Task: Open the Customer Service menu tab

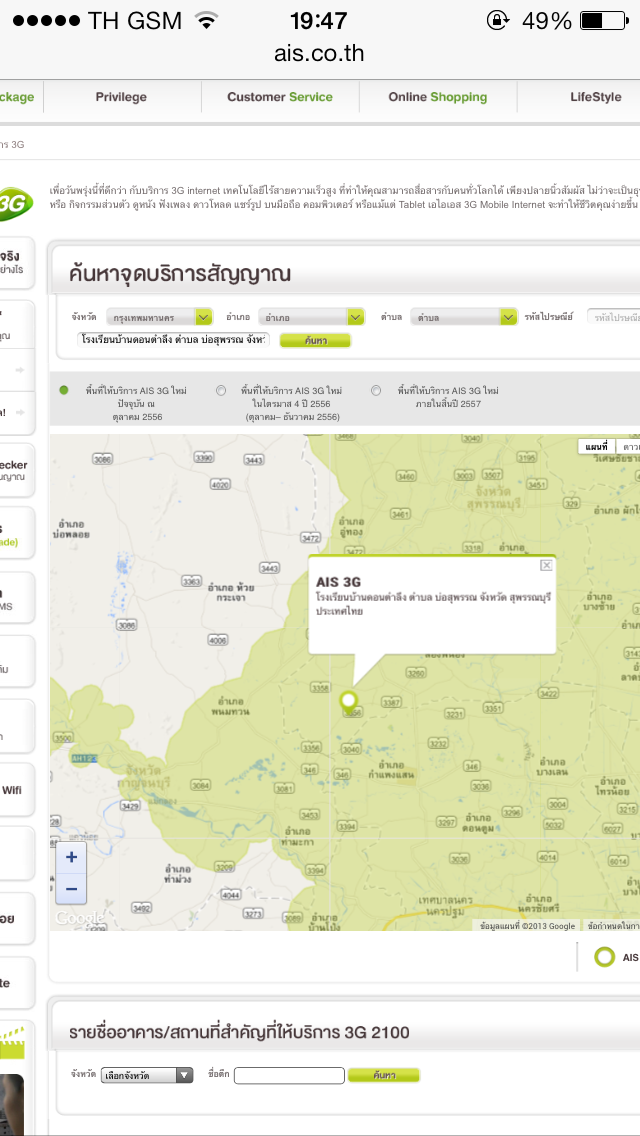Action: [x=280, y=97]
